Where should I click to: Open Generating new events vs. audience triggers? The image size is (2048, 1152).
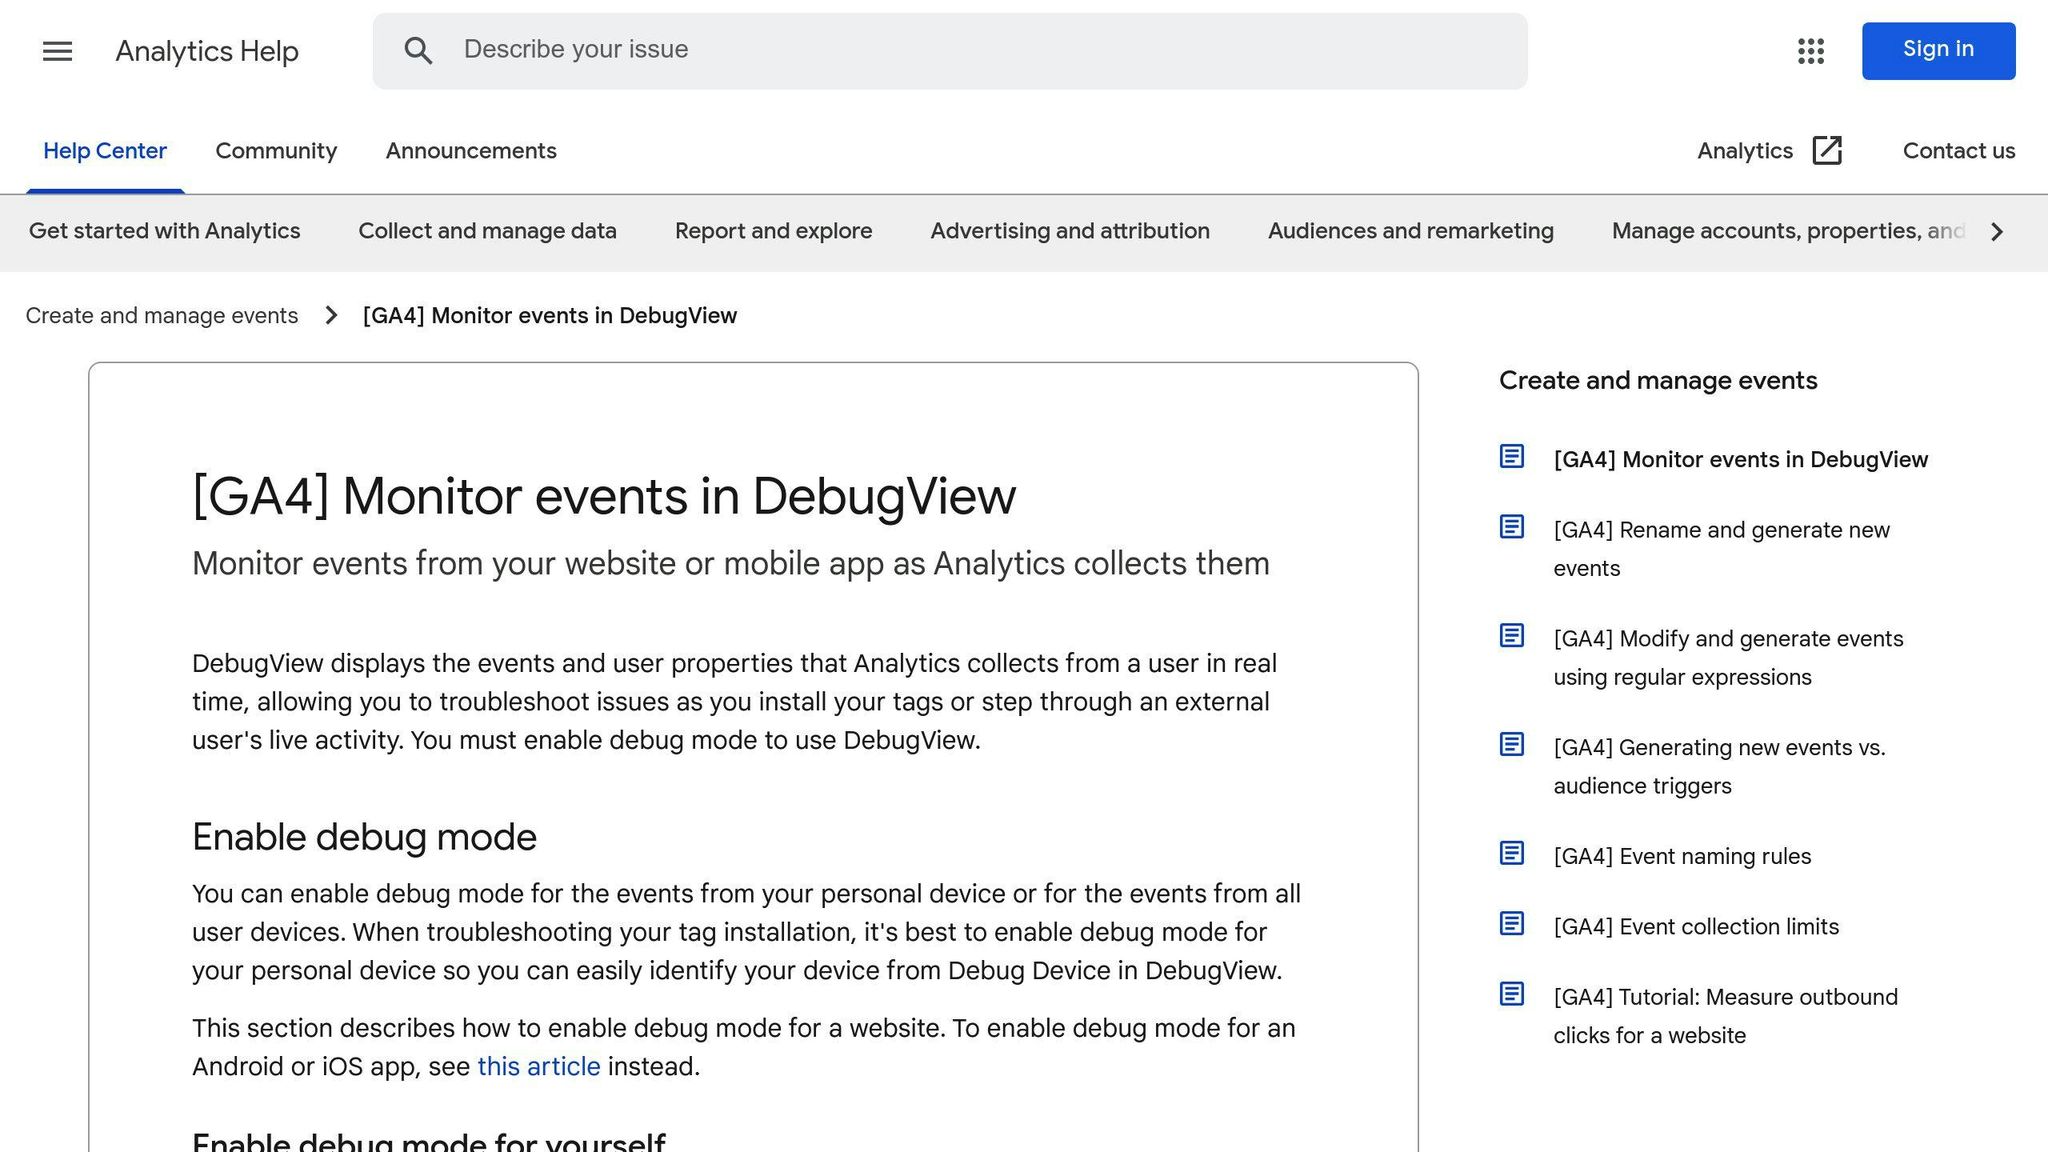coord(1719,767)
